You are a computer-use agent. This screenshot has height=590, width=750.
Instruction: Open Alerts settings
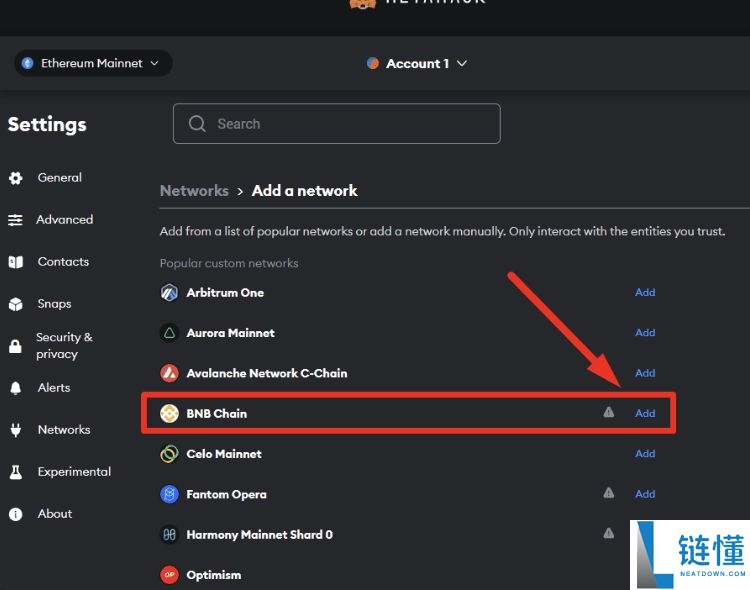click(54, 388)
